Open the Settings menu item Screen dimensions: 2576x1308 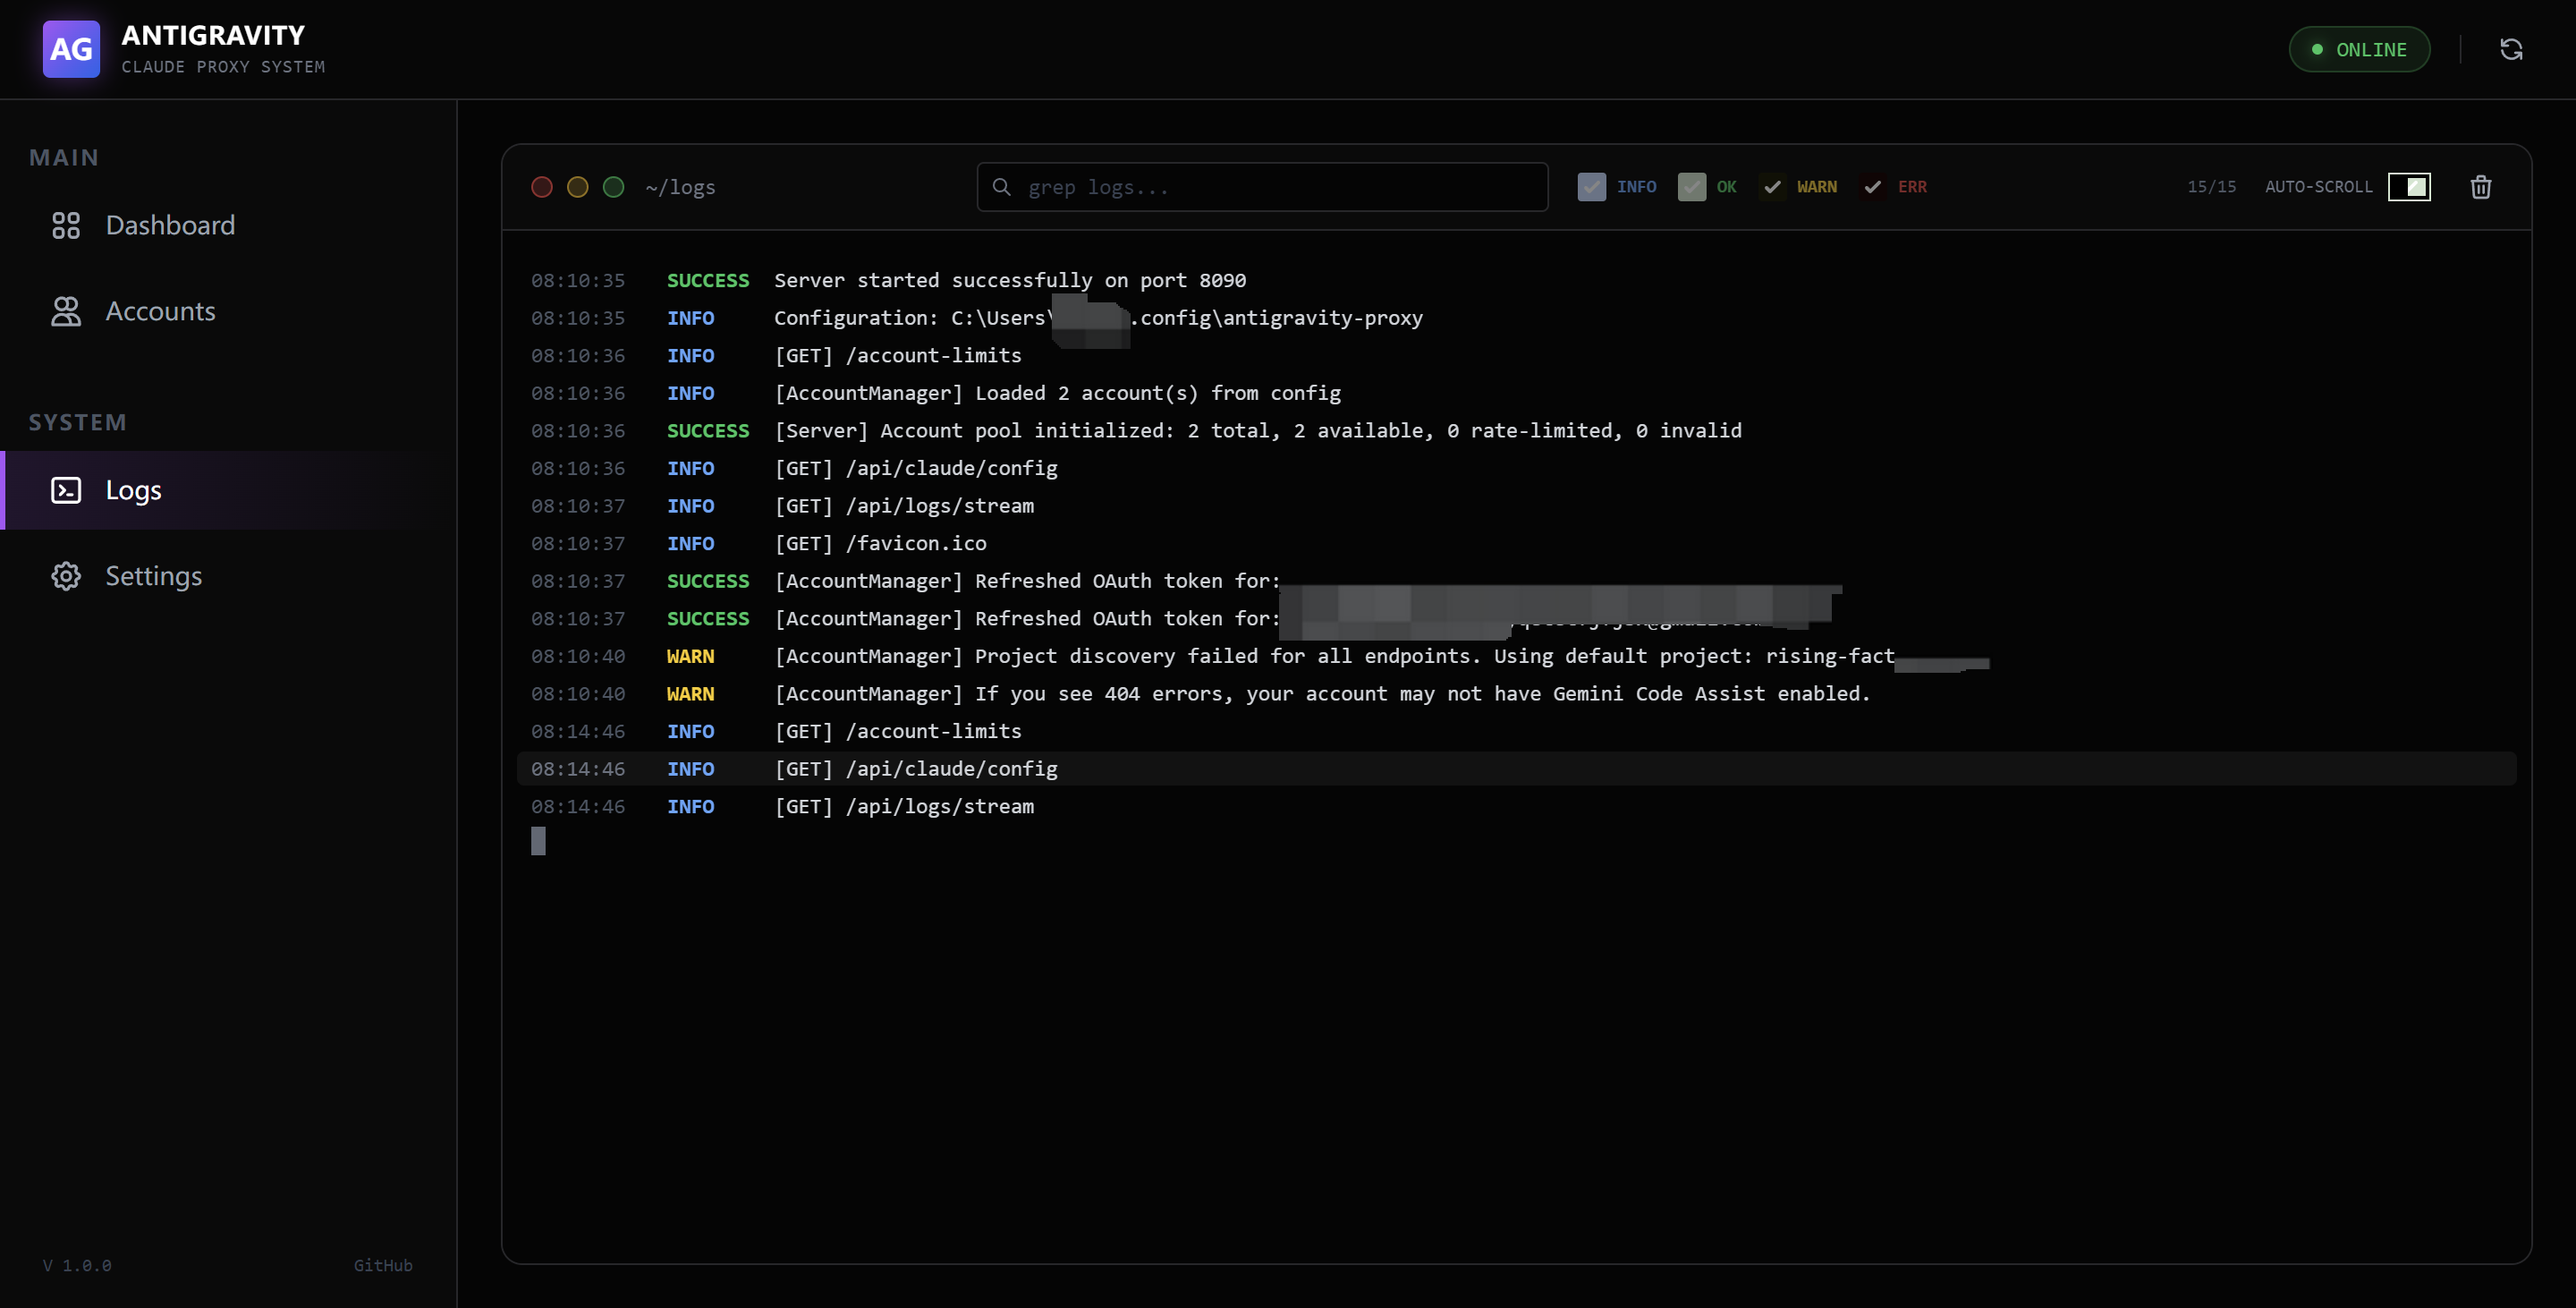coord(154,576)
